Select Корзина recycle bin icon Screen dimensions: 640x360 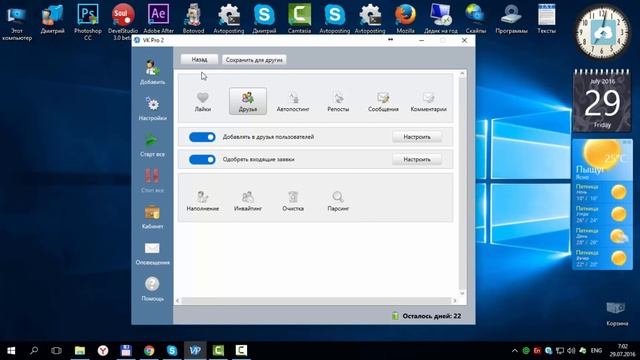(617, 313)
